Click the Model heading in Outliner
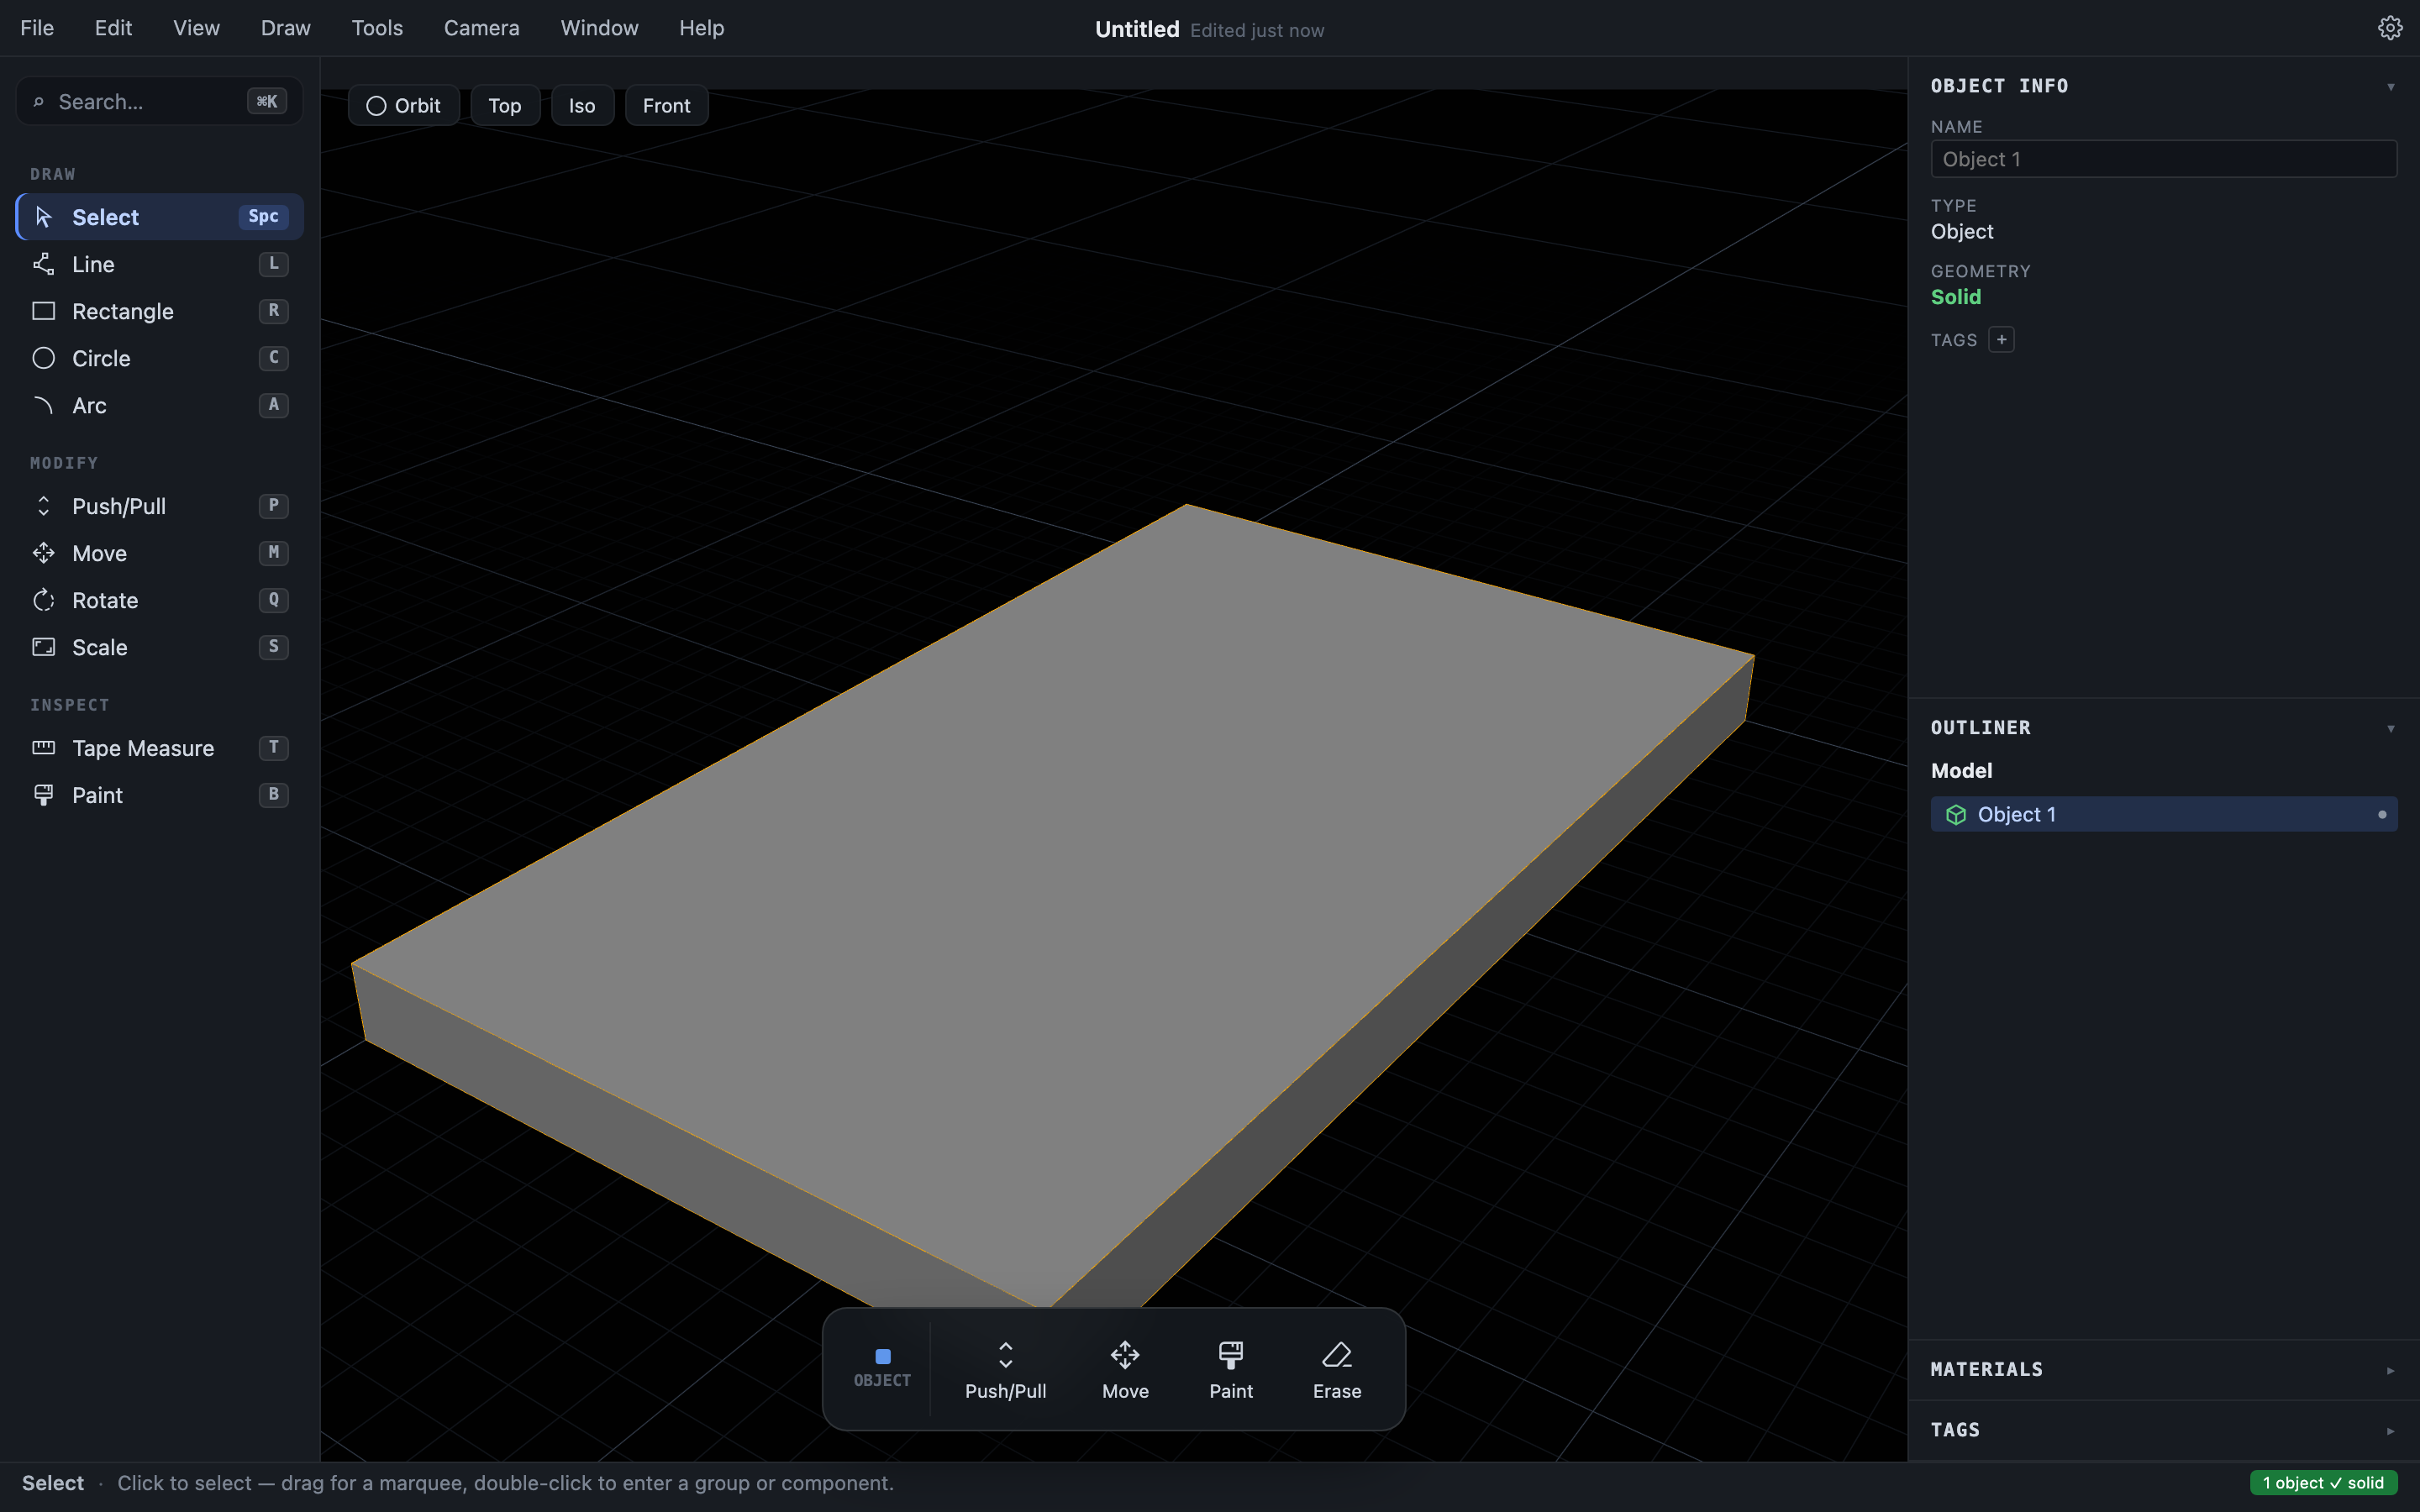Screen dimensions: 2420x1512 [x=1961, y=771]
